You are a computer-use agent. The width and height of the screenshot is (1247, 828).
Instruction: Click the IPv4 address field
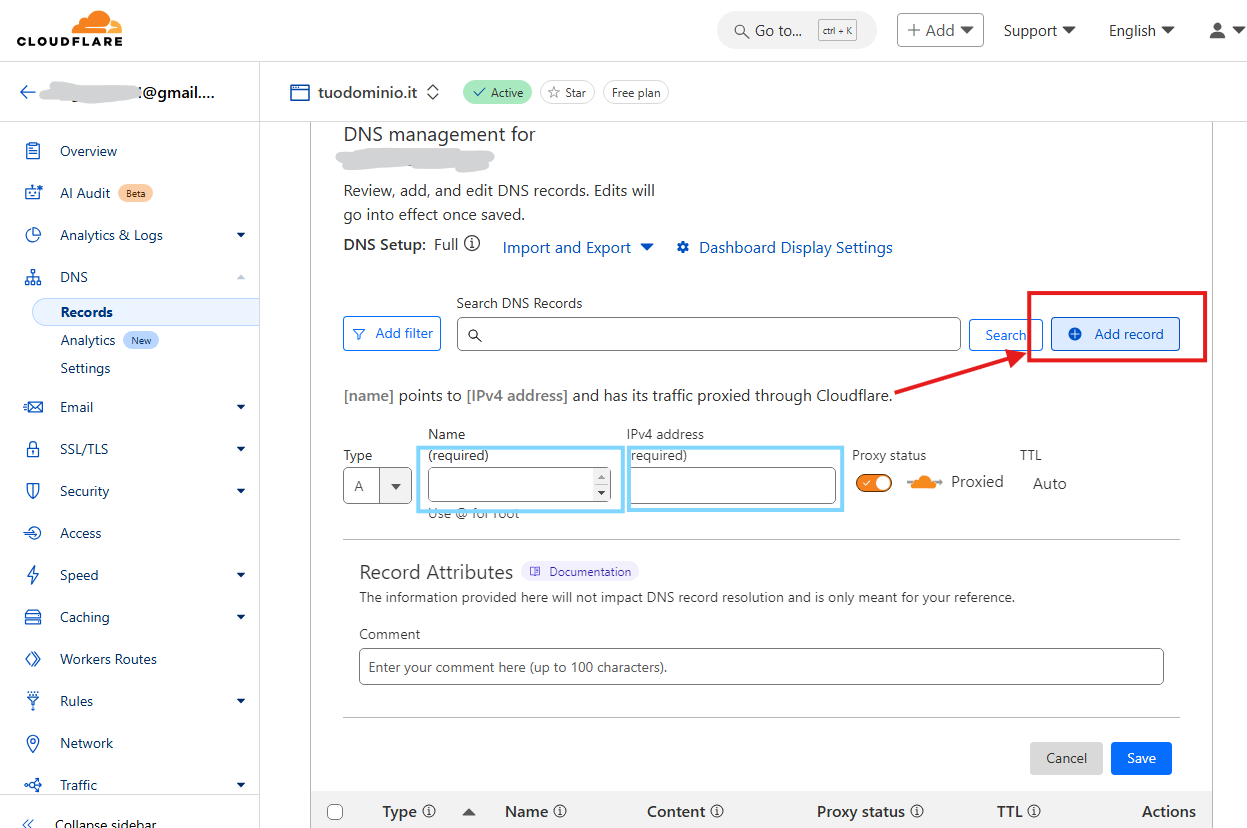point(733,485)
